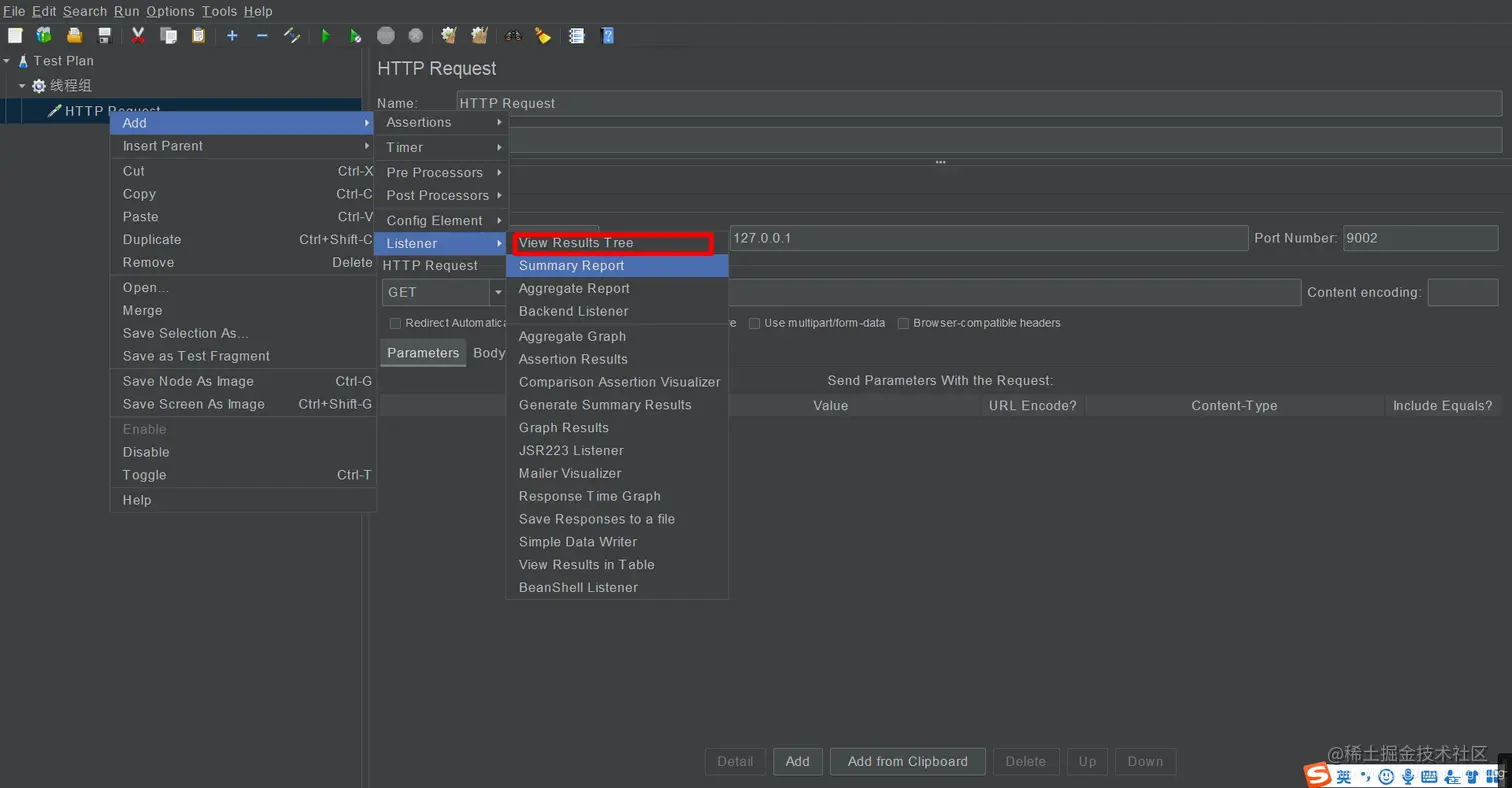The image size is (1512, 788).
Task: Open the Options menu in menu bar
Action: click(x=170, y=11)
